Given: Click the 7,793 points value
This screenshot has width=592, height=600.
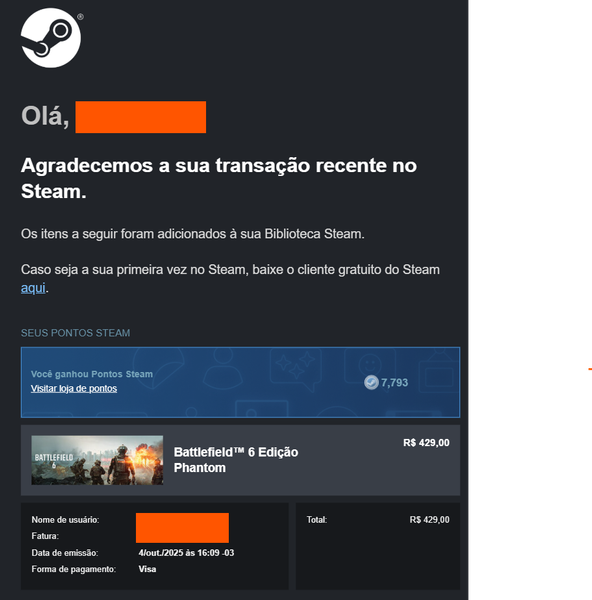Looking at the screenshot, I should coord(395,382).
